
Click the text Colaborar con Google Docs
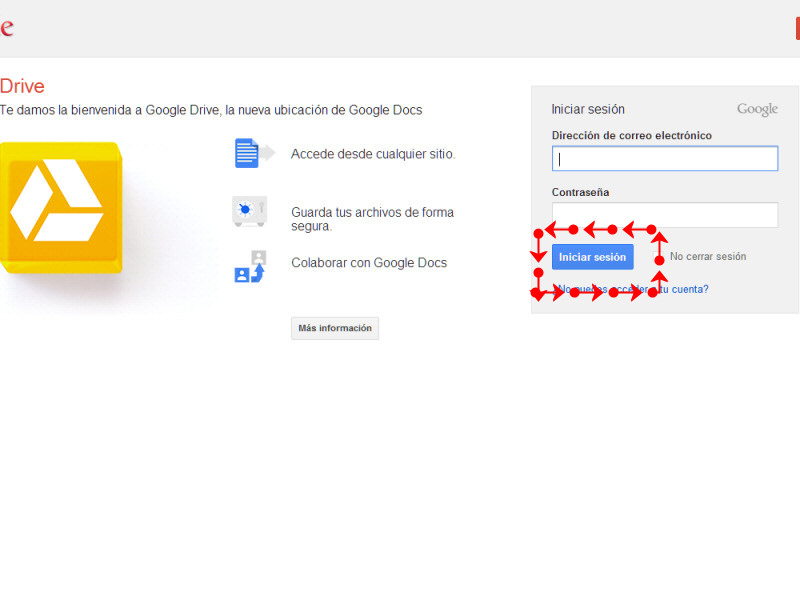369,263
